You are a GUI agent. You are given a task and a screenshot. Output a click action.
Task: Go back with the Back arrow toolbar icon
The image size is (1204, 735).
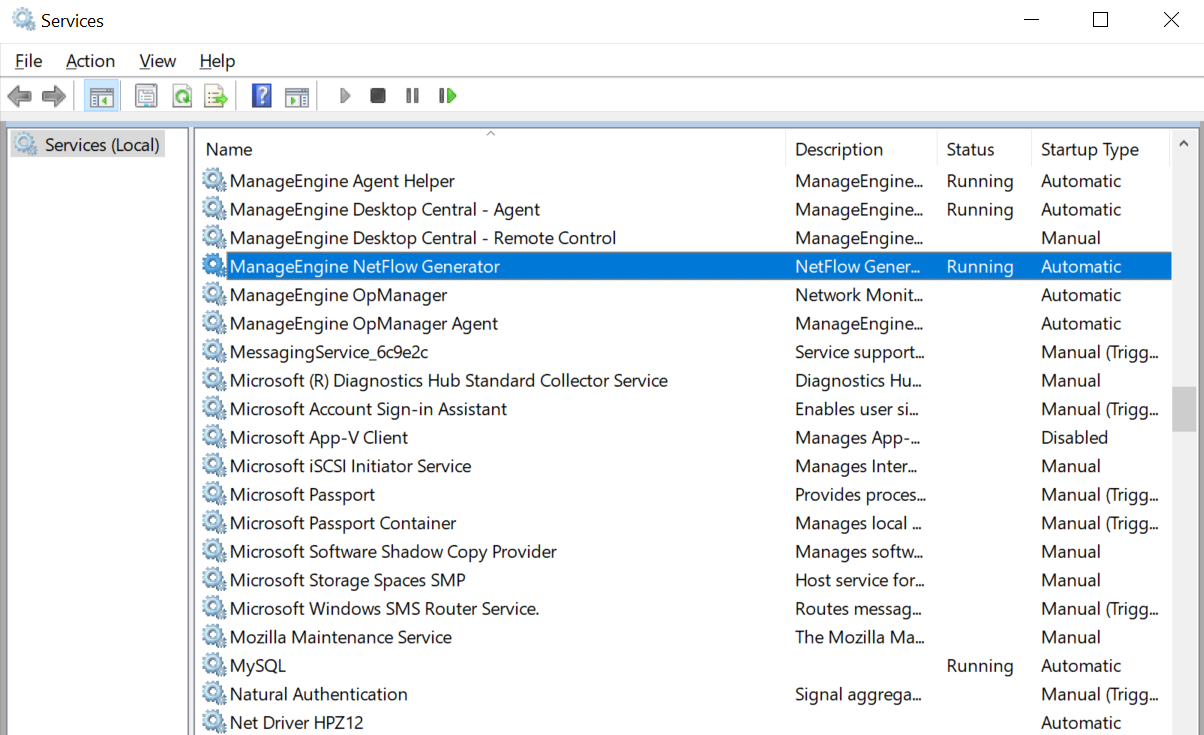click(19, 96)
